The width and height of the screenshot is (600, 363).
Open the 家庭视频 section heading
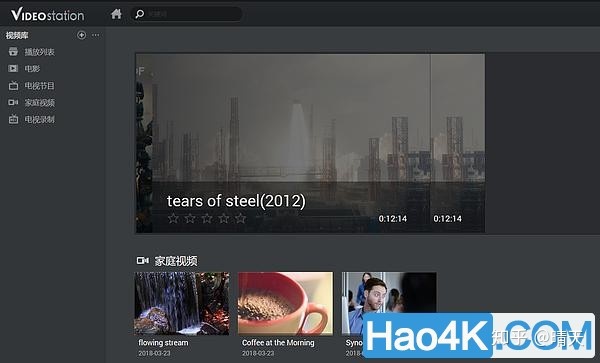click(176, 261)
